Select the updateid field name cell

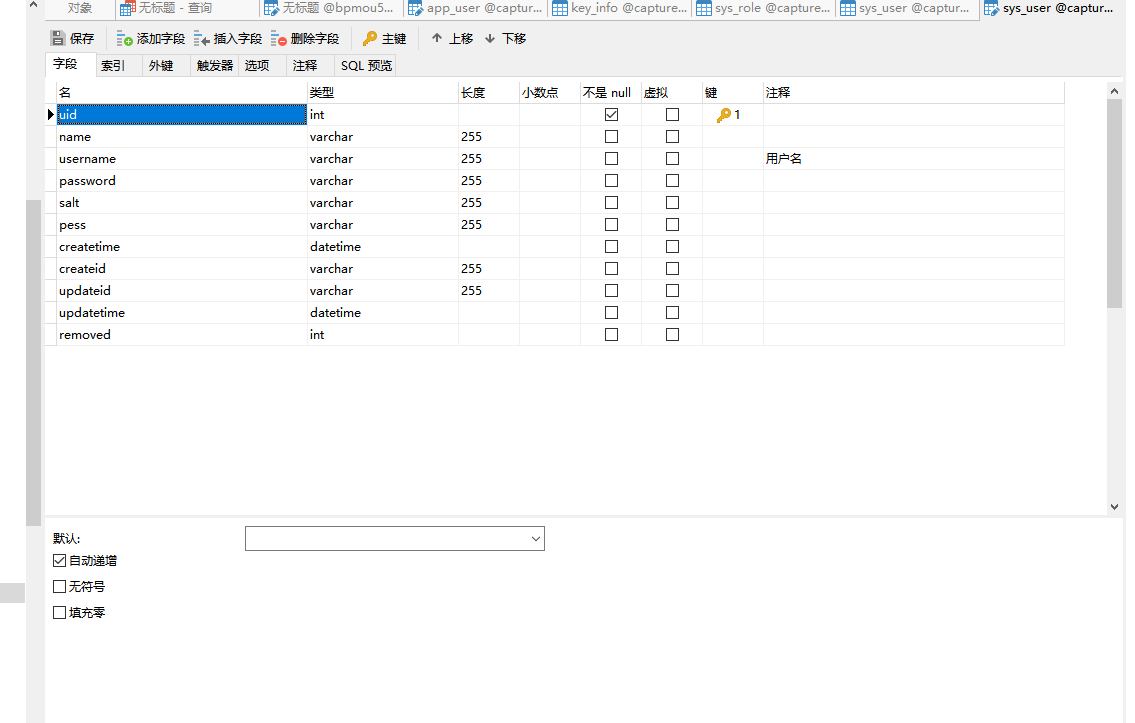tap(182, 290)
